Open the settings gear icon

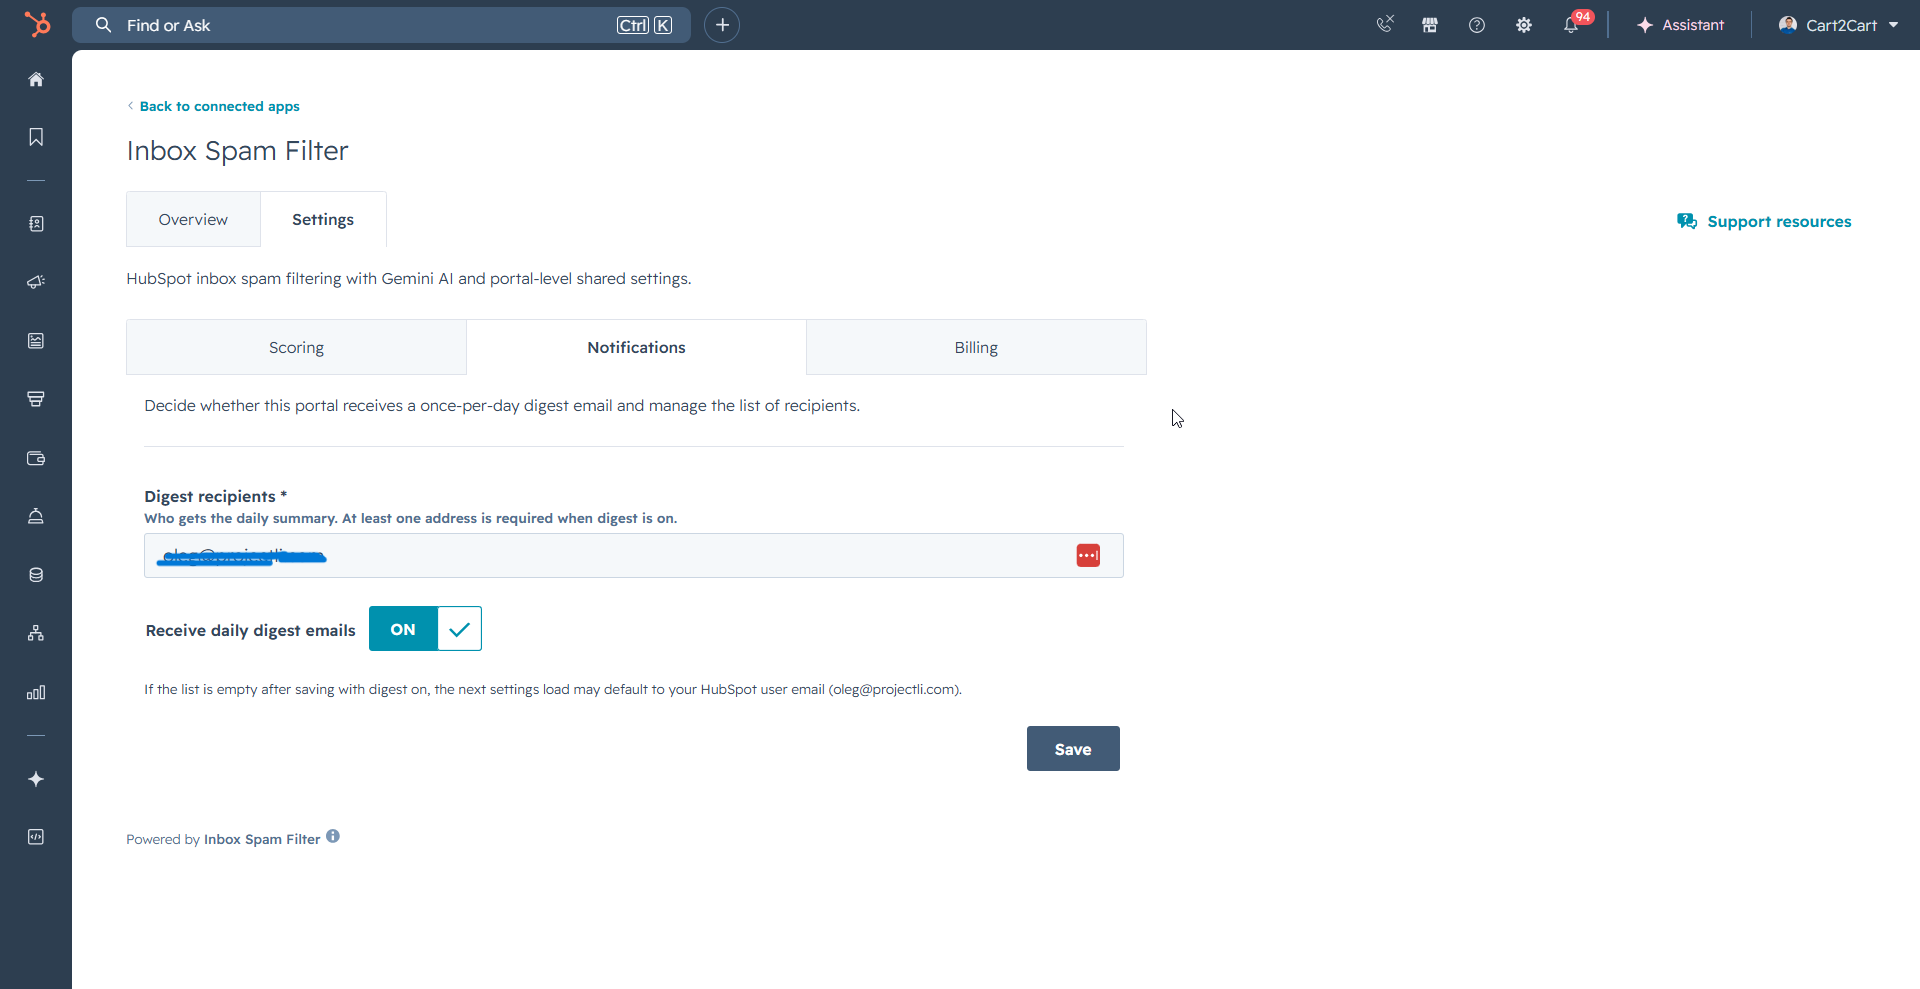pos(1524,25)
